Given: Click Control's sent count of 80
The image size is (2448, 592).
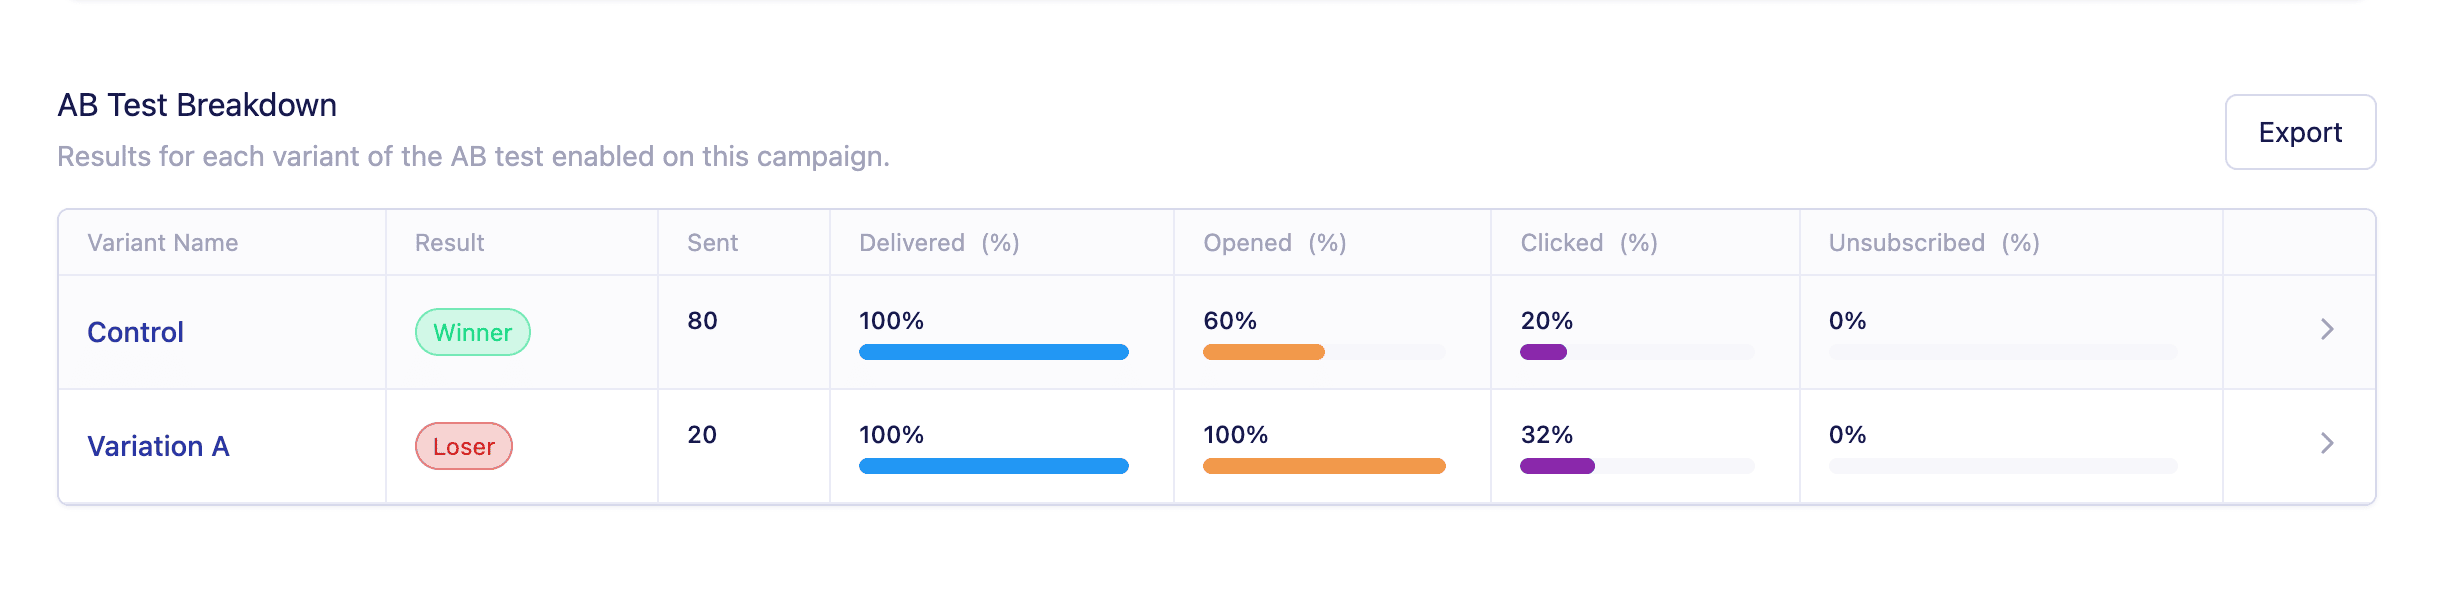Looking at the screenshot, I should point(702,321).
